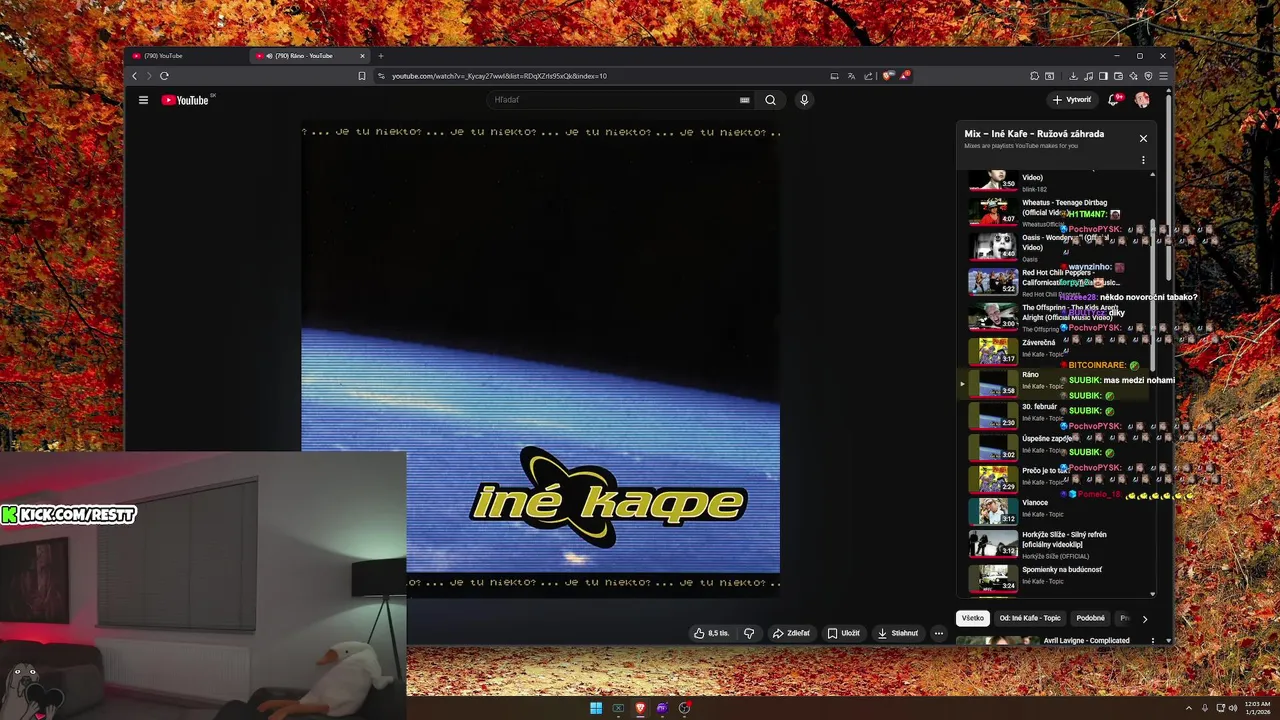Show more filter chips with right arrow

click(1145, 619)
